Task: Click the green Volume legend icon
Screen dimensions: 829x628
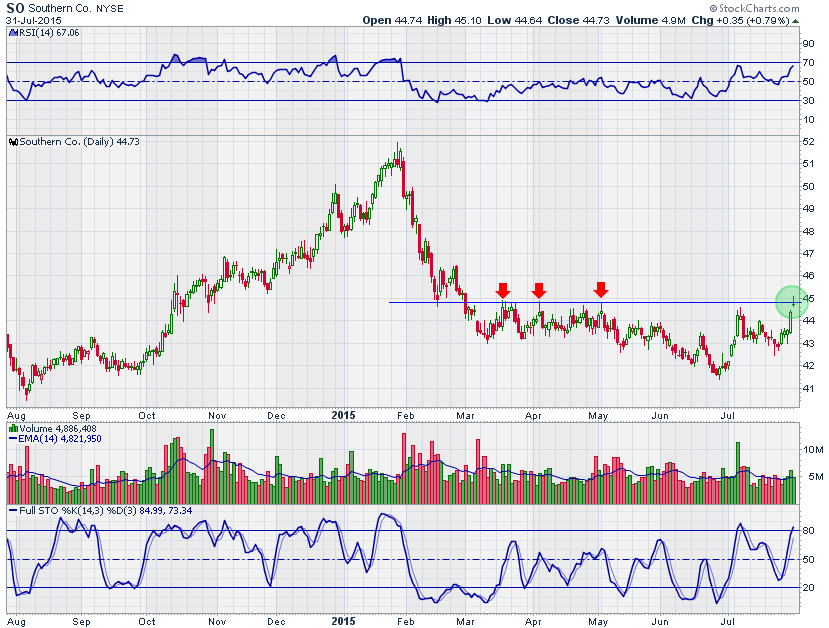Action: point(10,427)
